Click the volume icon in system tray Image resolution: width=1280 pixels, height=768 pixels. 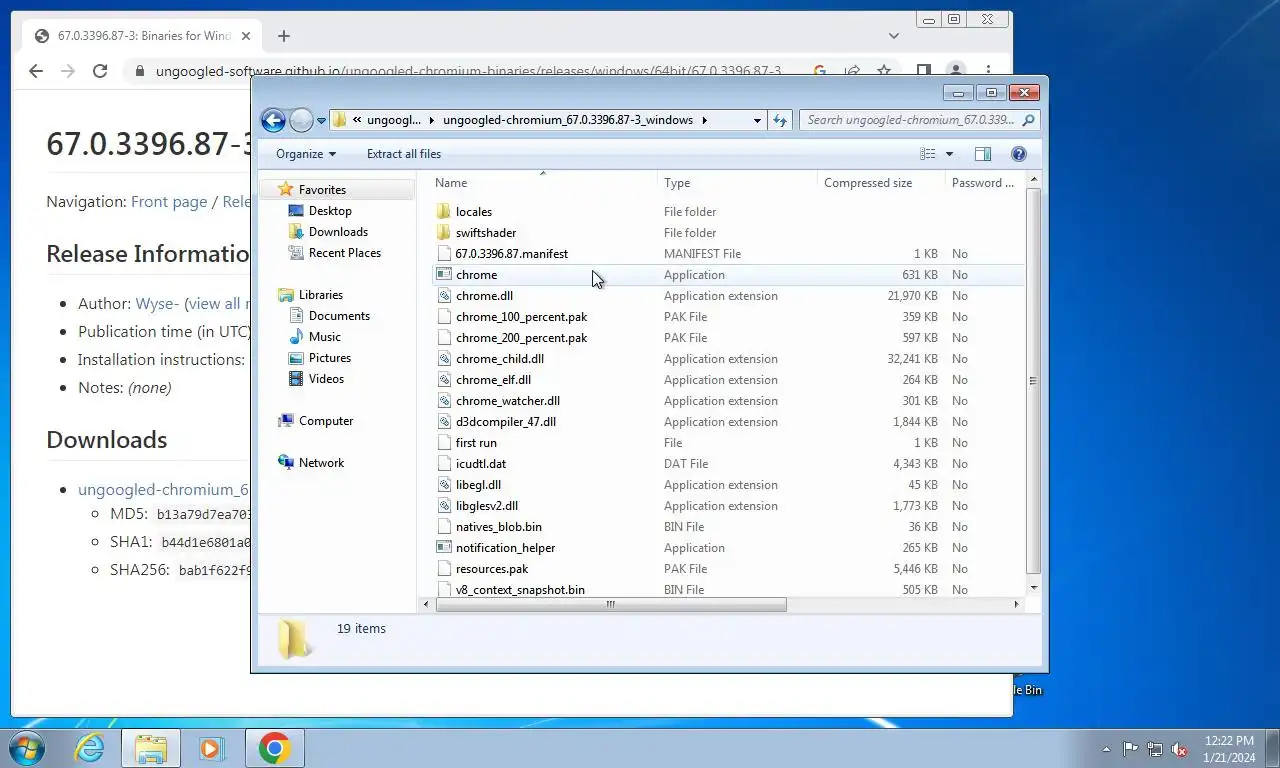coord(1179,749)
